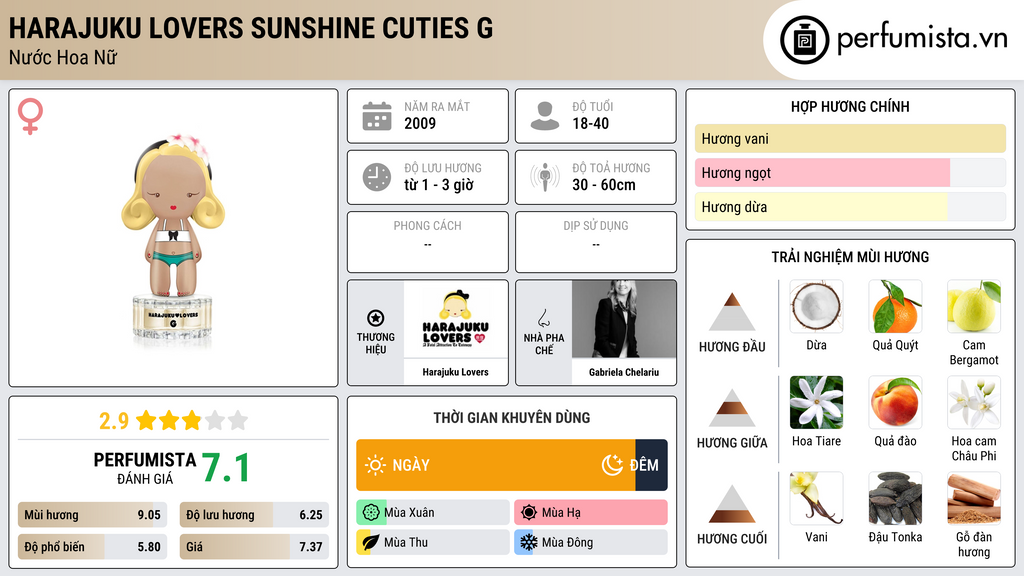
Task: Open the Cam Bergamot note image
Action: (974, 306)
